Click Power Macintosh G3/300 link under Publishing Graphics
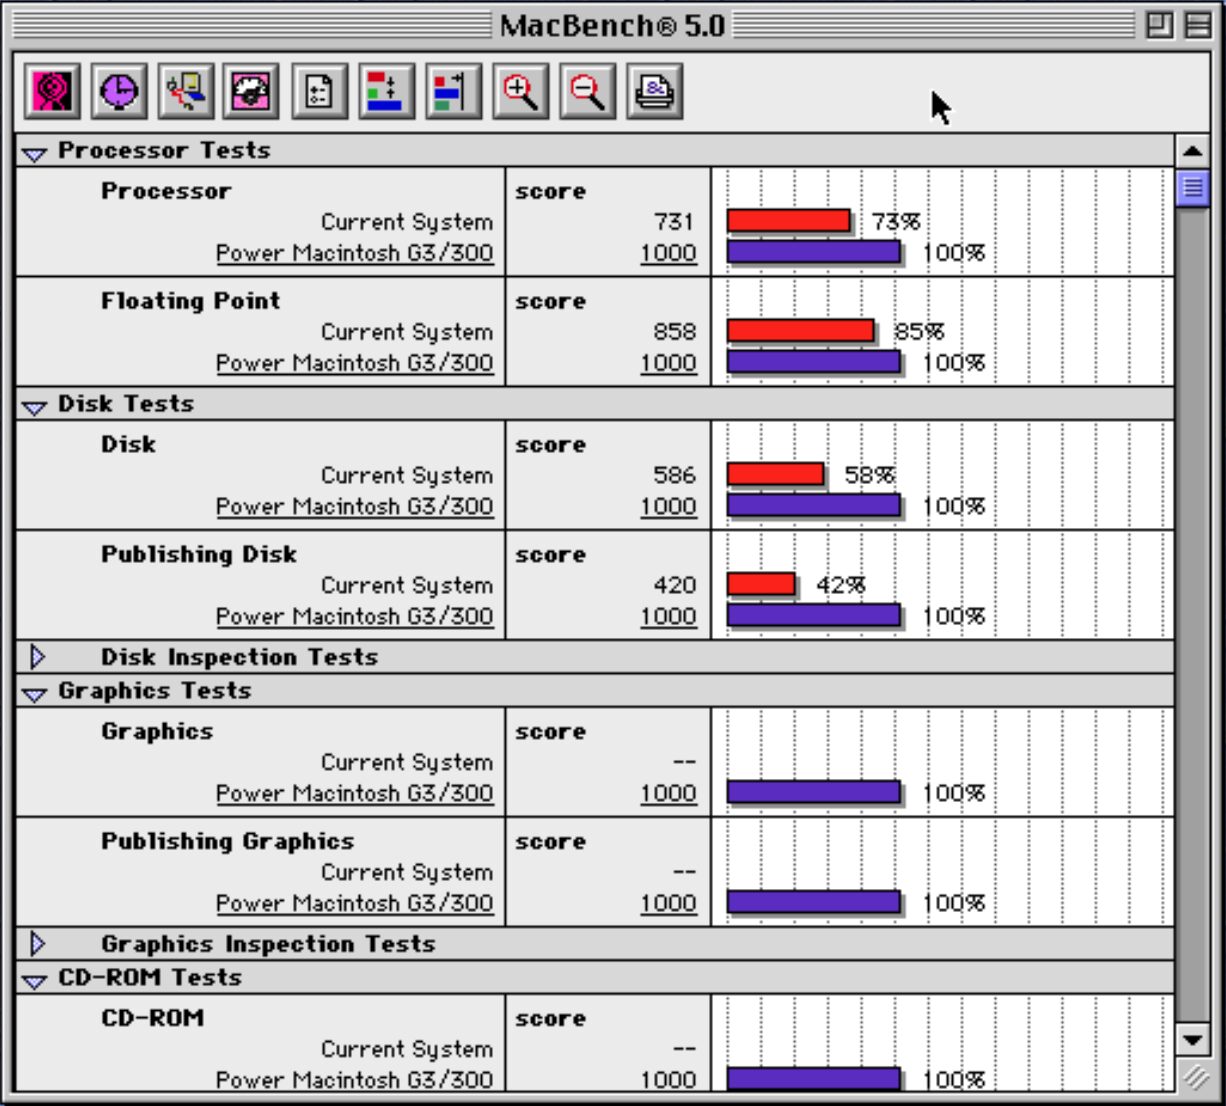 point(355,904)
